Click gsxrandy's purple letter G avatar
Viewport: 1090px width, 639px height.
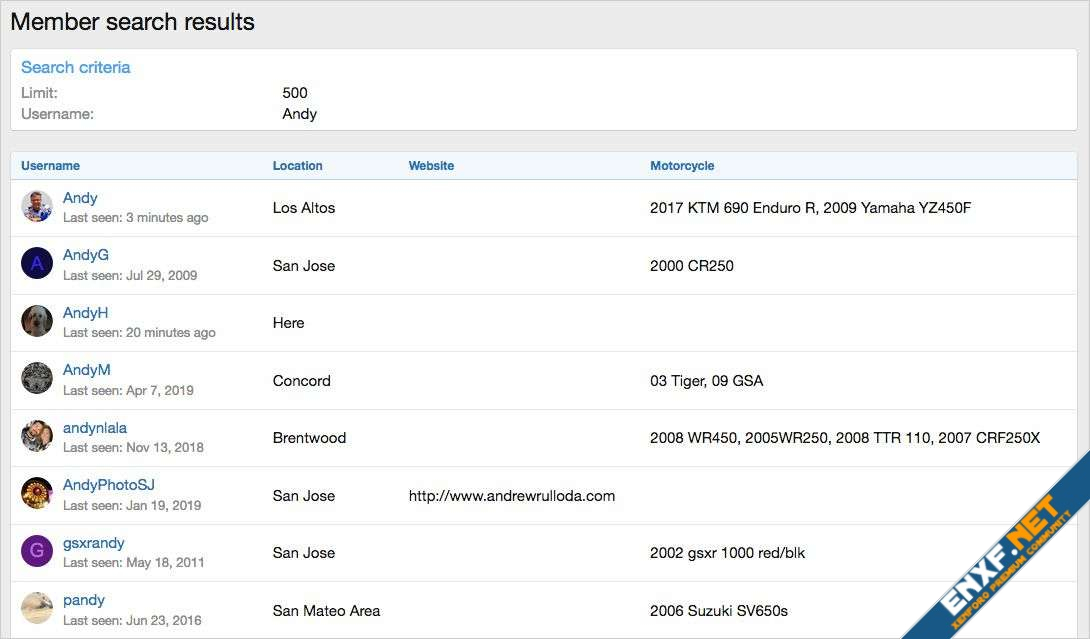click(37, 551)
